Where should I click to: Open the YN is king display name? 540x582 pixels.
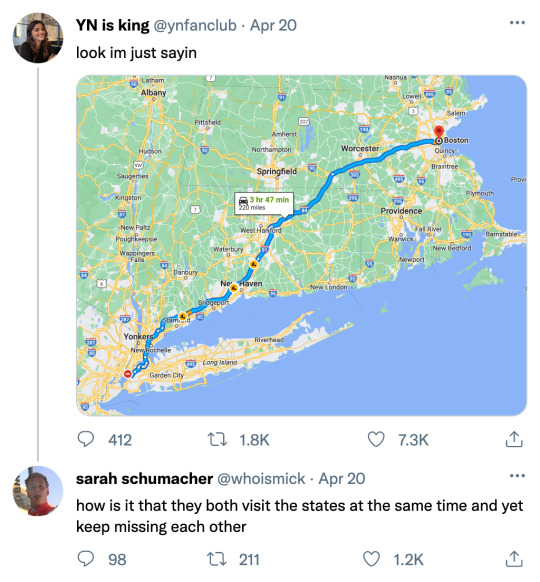(x=112, y=26)
